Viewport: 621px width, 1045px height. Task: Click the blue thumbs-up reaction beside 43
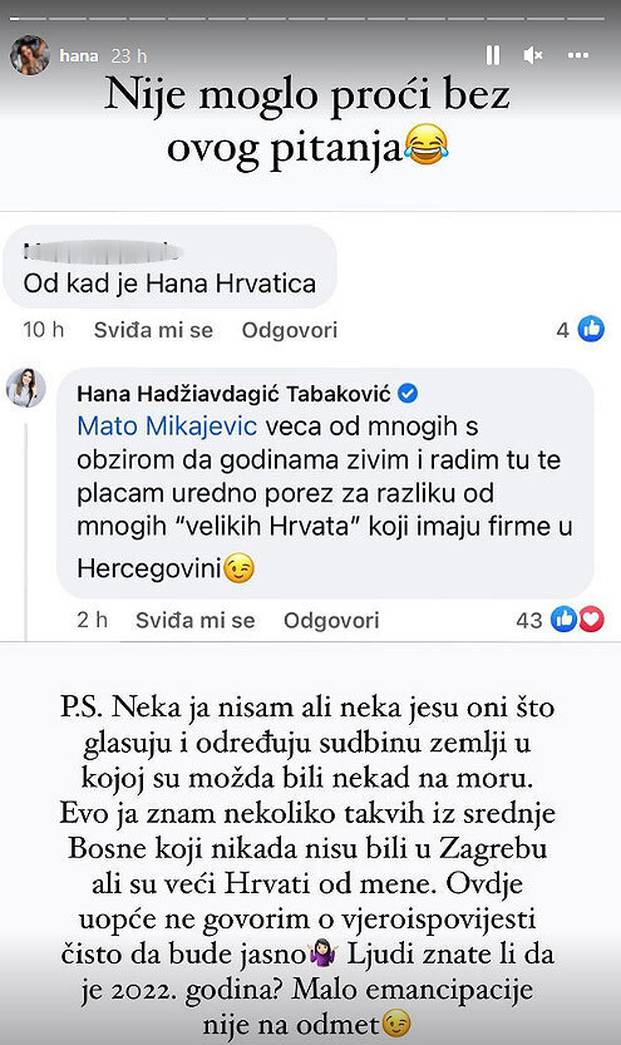coord(564,620)
